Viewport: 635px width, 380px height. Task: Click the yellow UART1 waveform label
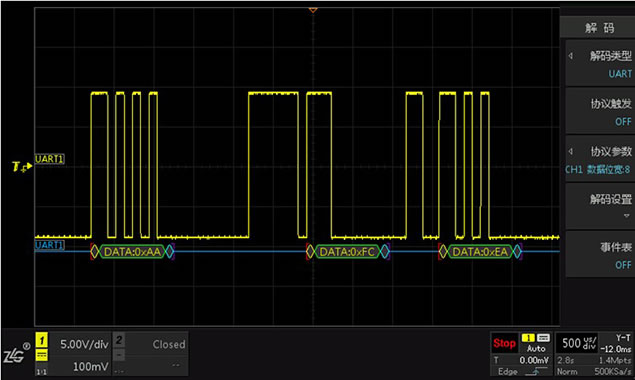click(x=49, y=159)
